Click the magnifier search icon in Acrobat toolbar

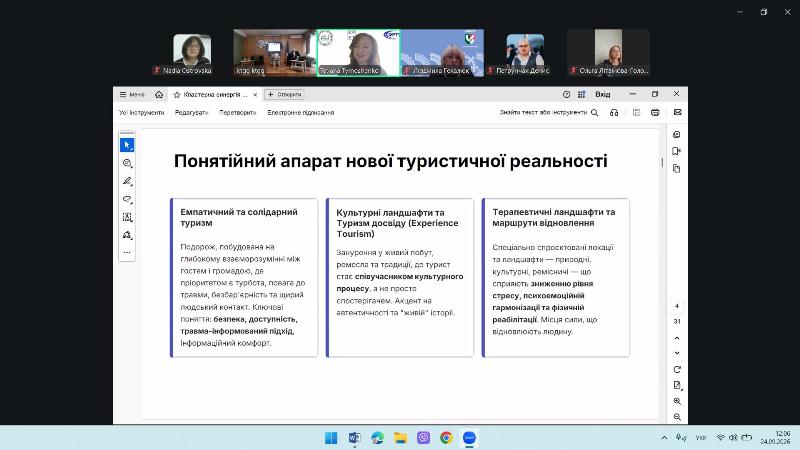[594, 112]
